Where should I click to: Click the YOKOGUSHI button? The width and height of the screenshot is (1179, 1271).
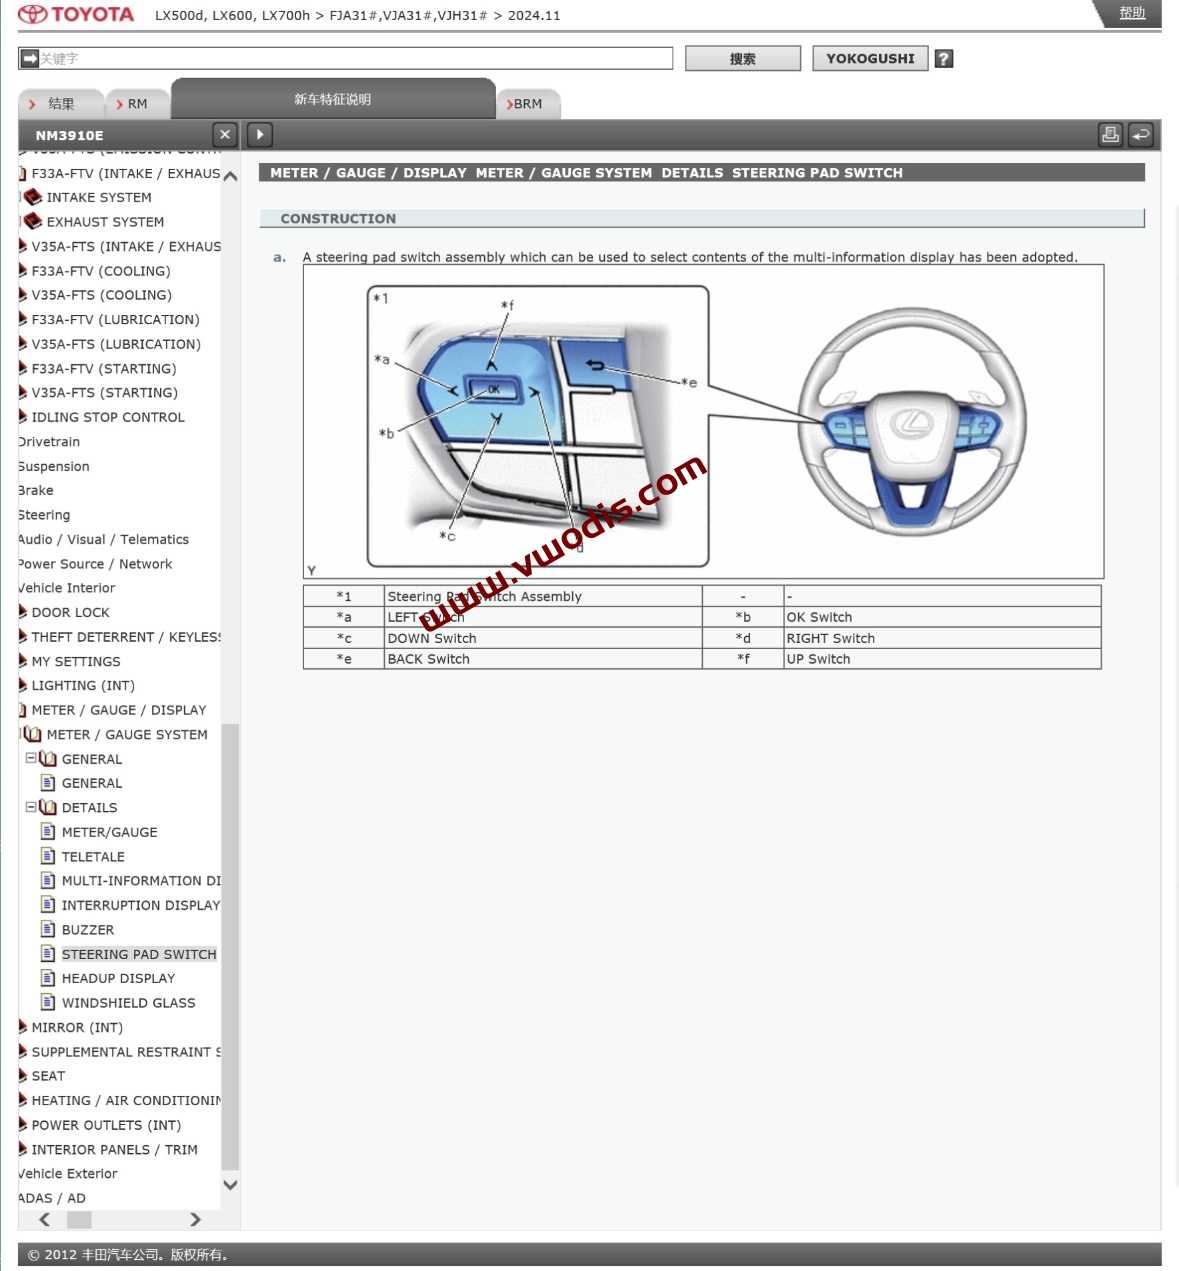870,59
